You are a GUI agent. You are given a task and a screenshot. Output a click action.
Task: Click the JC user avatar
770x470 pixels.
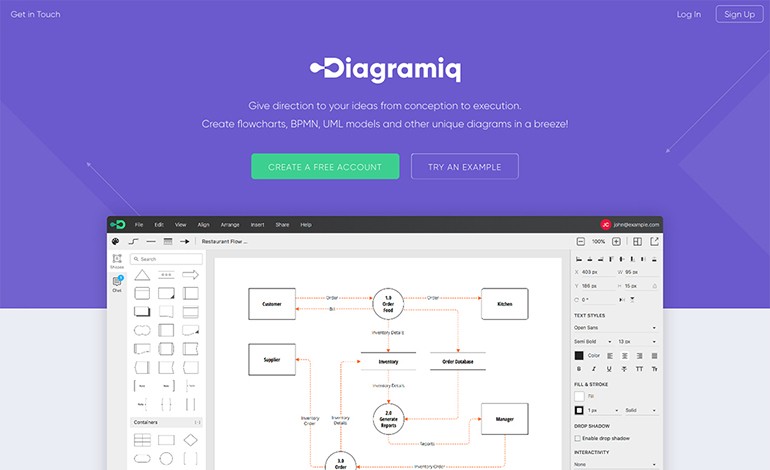pyautogui.click(x=605, y=224)
